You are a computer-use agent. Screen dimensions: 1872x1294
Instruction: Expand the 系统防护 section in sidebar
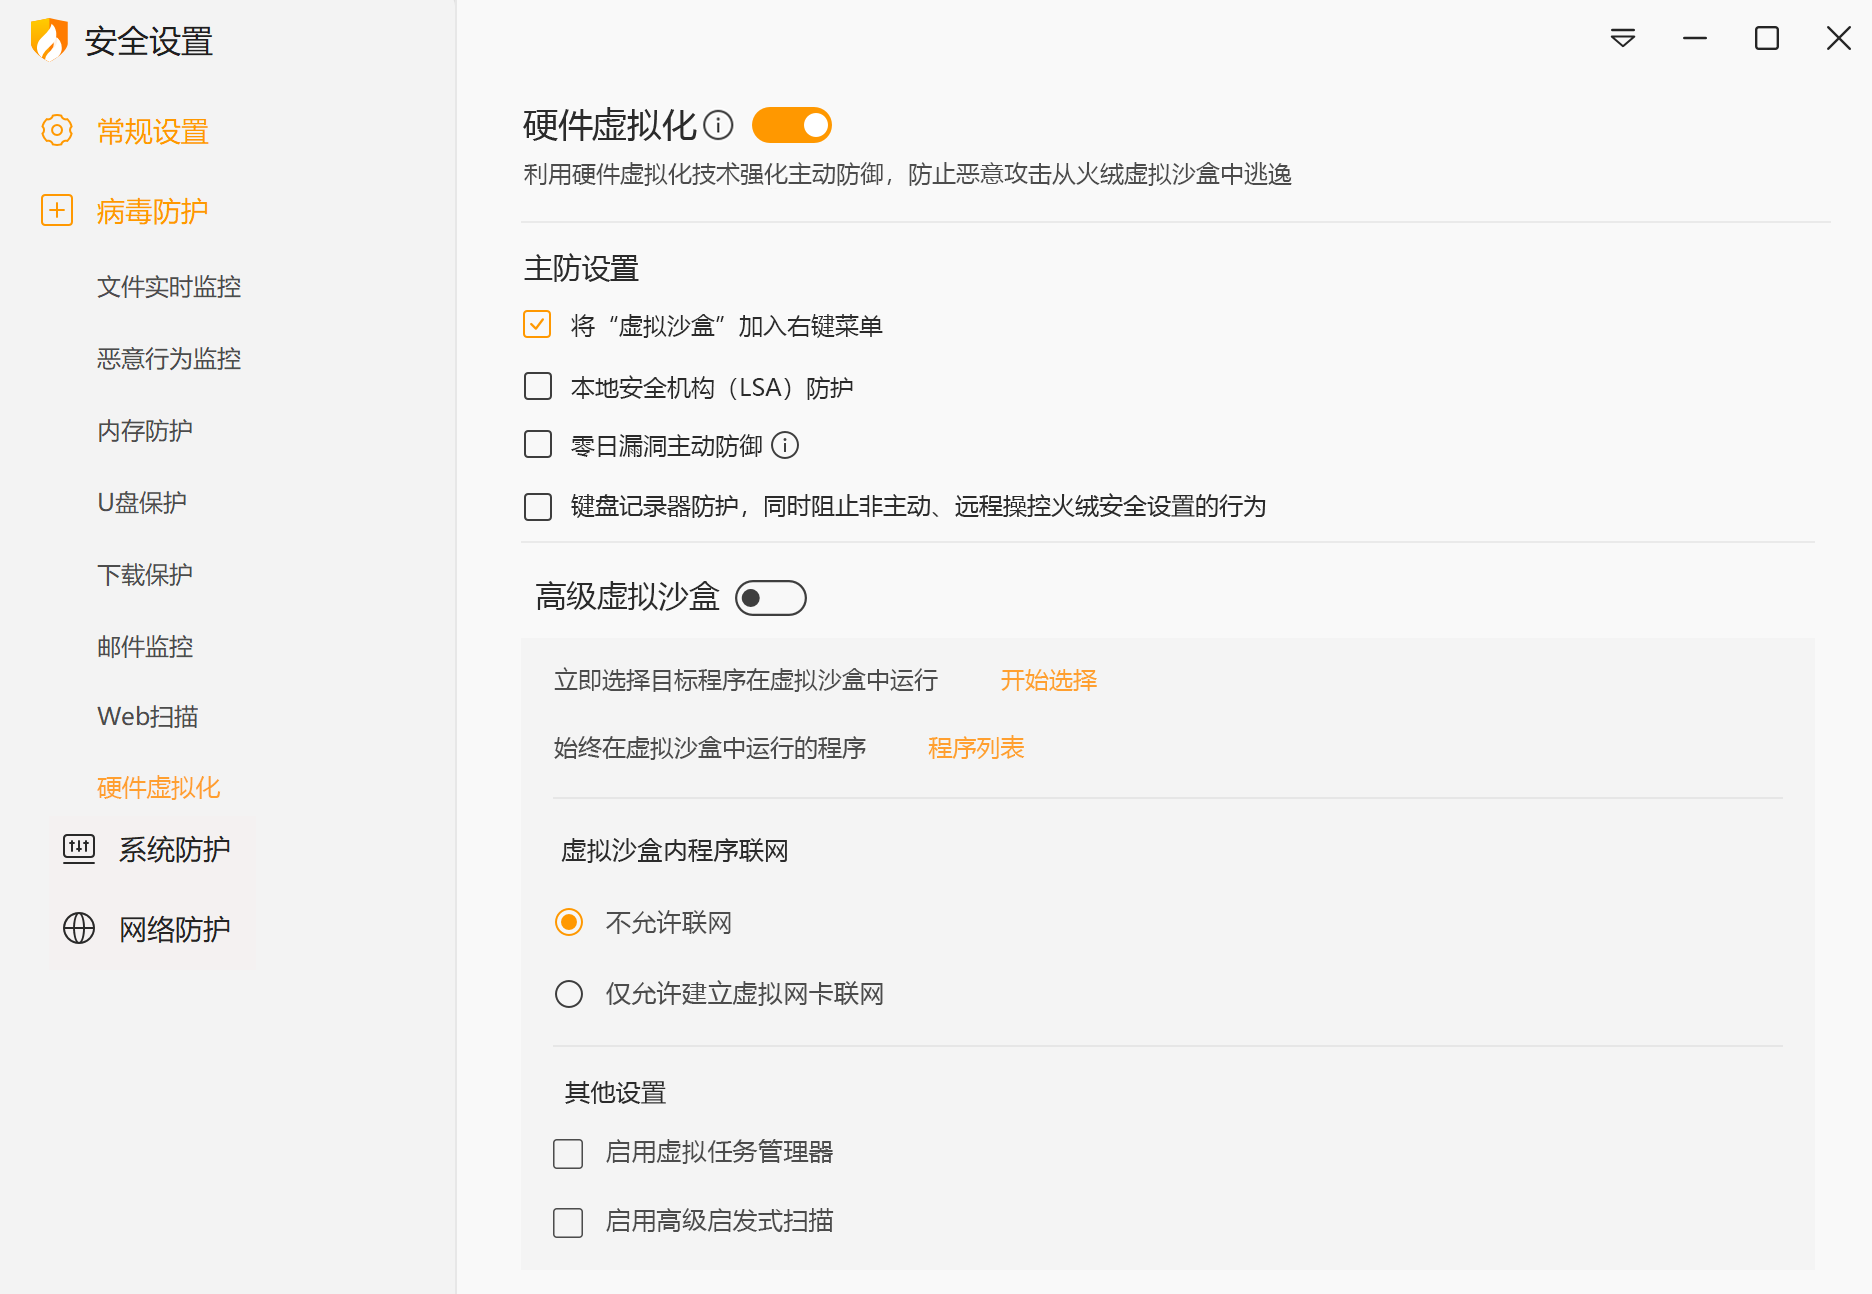tap(174, 849)
